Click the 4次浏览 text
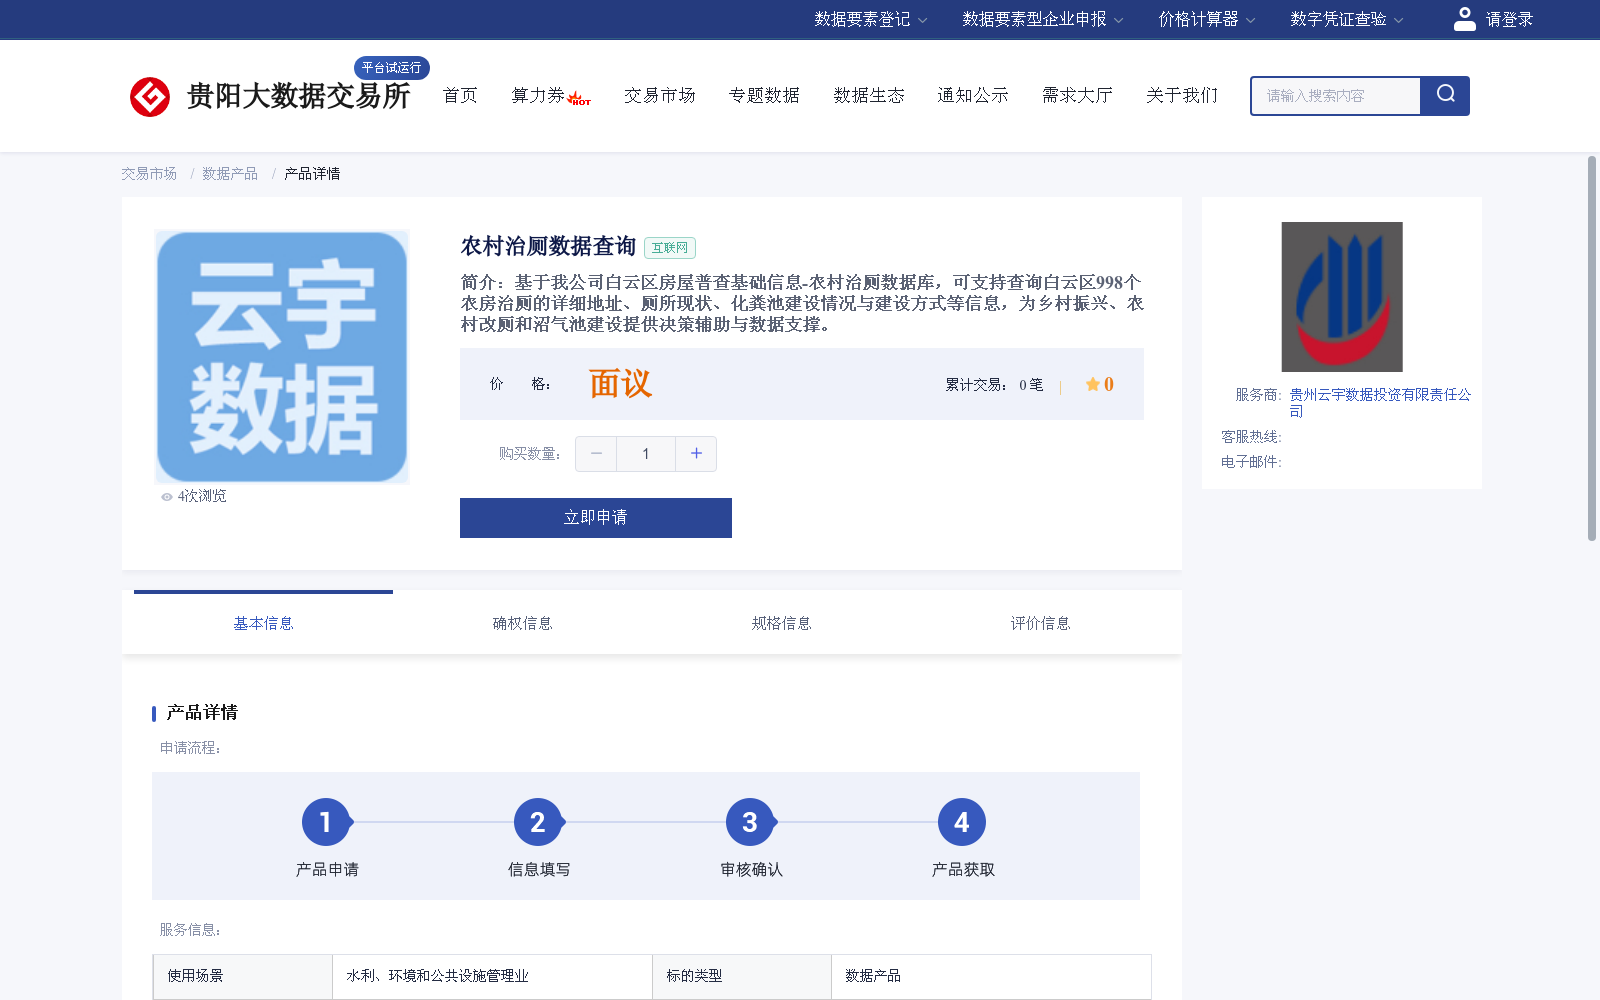The width and height of the screenshot is (1600, 1000). [x=202, y=496]
